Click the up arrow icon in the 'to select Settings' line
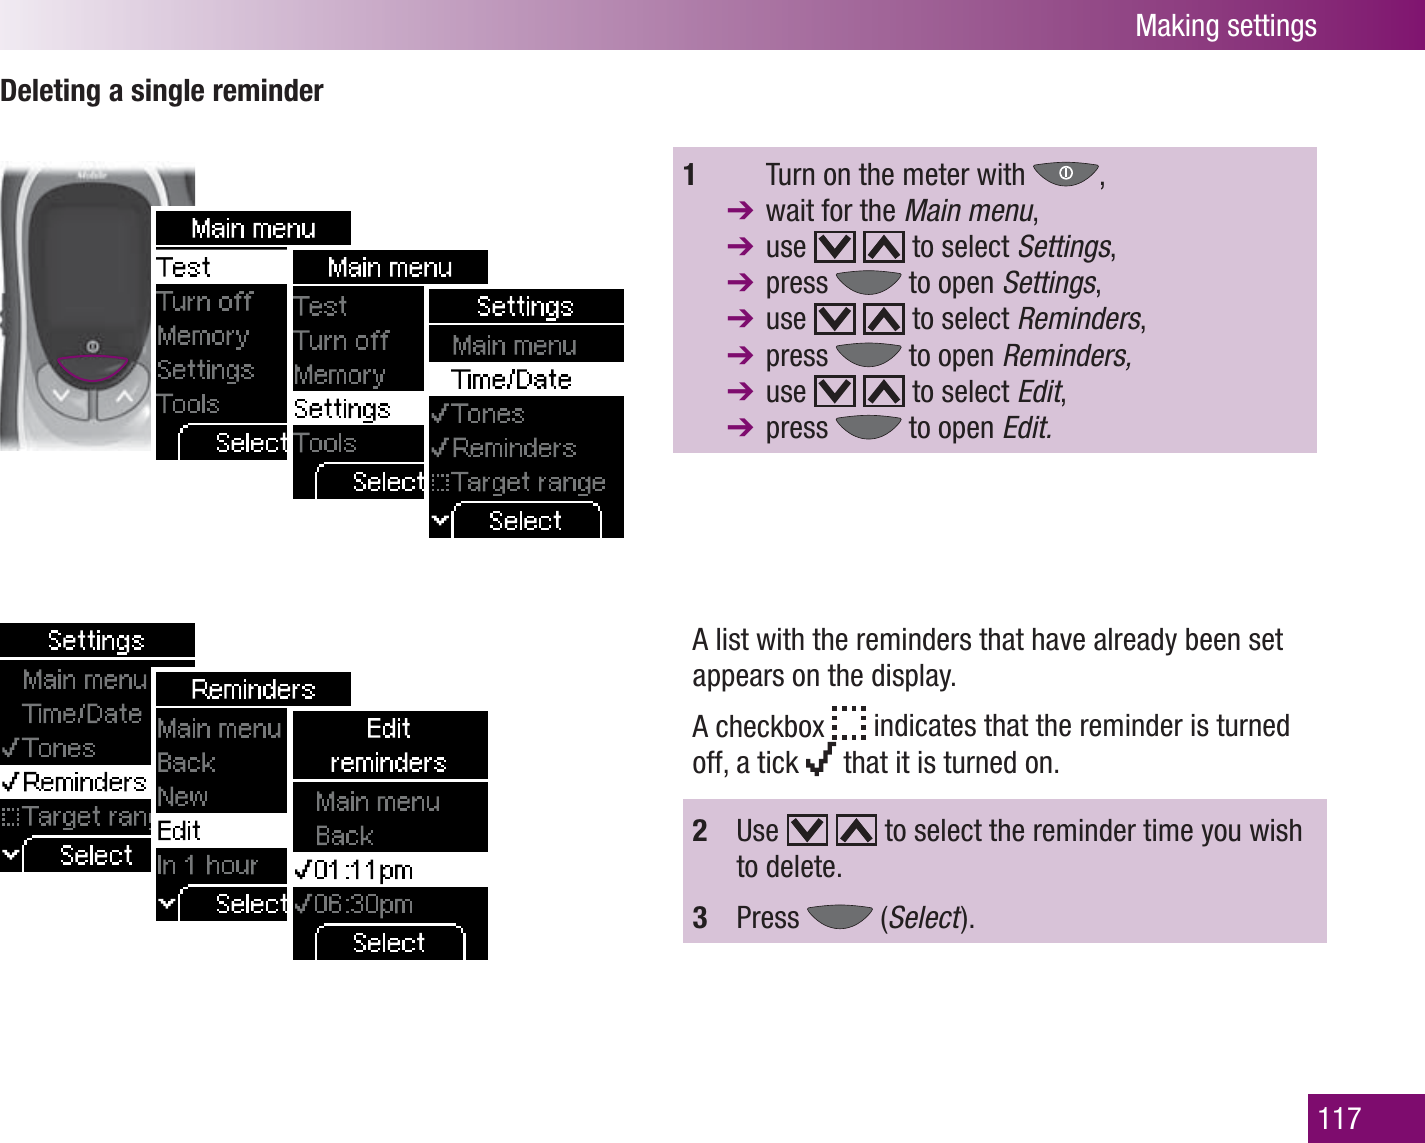The image size is (1425, 1143). (x=884, y=247)
